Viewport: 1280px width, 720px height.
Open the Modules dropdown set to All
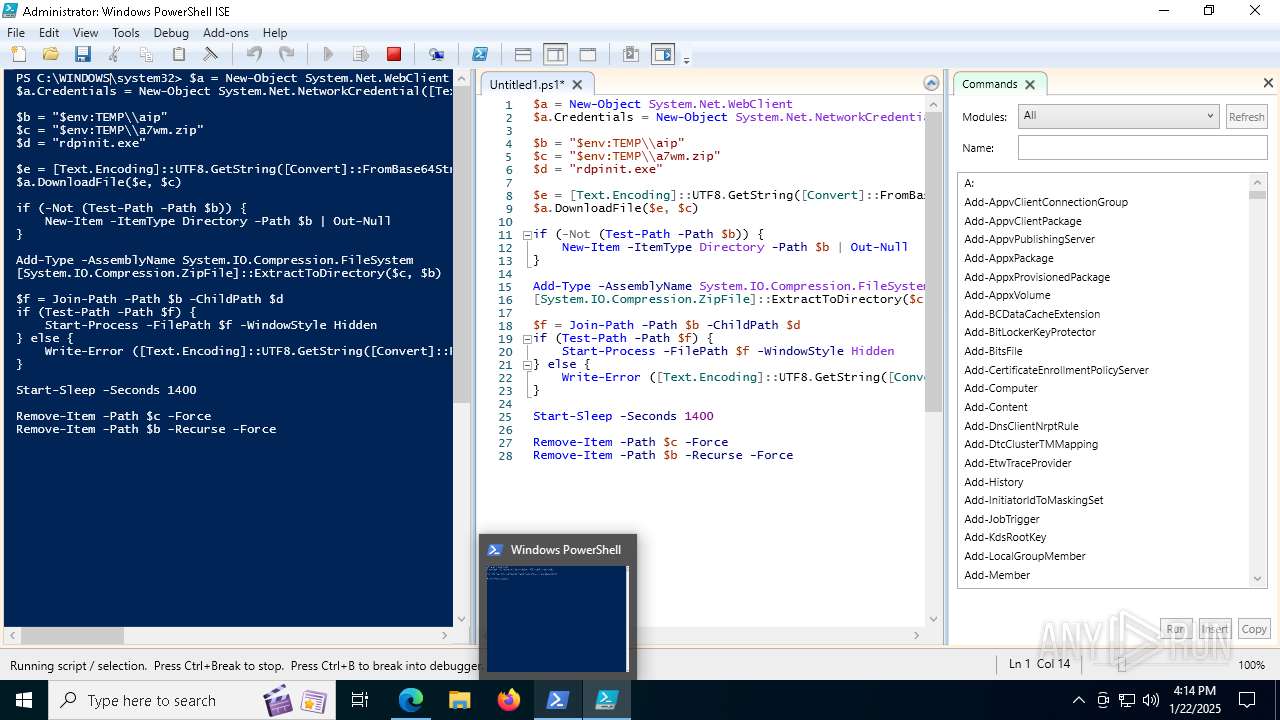pos(1118,116)
